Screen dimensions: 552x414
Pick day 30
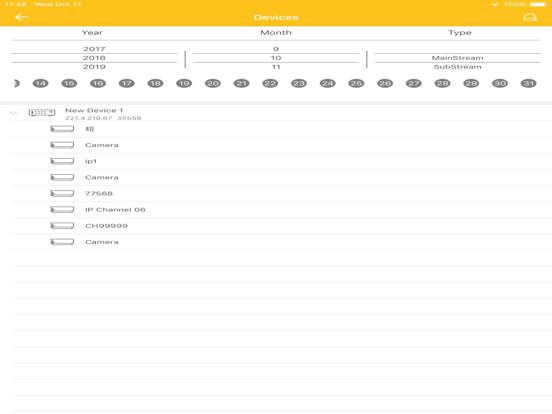500,83
